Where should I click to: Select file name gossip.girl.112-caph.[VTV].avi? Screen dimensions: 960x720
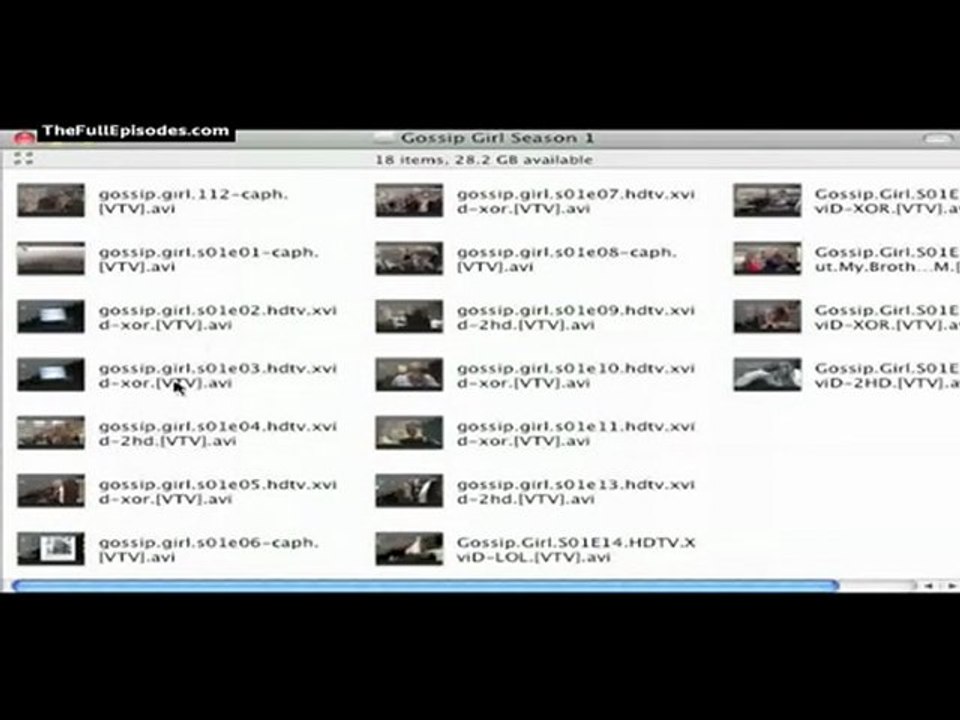[x=193, y=201]
